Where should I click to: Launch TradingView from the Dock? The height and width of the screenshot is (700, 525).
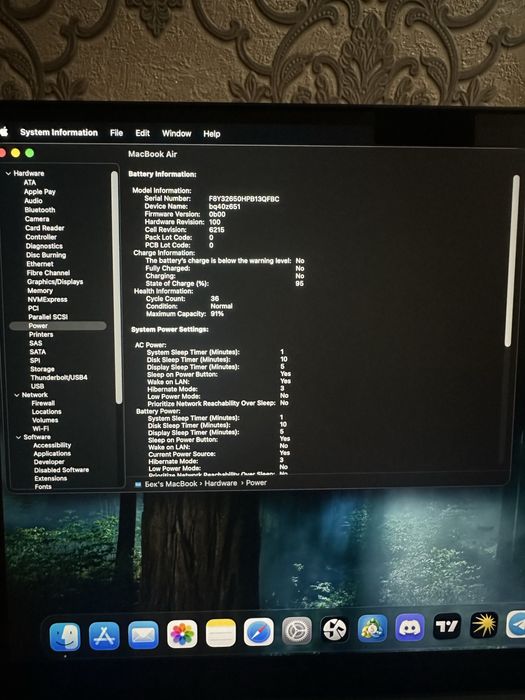[x=447, y=626]
